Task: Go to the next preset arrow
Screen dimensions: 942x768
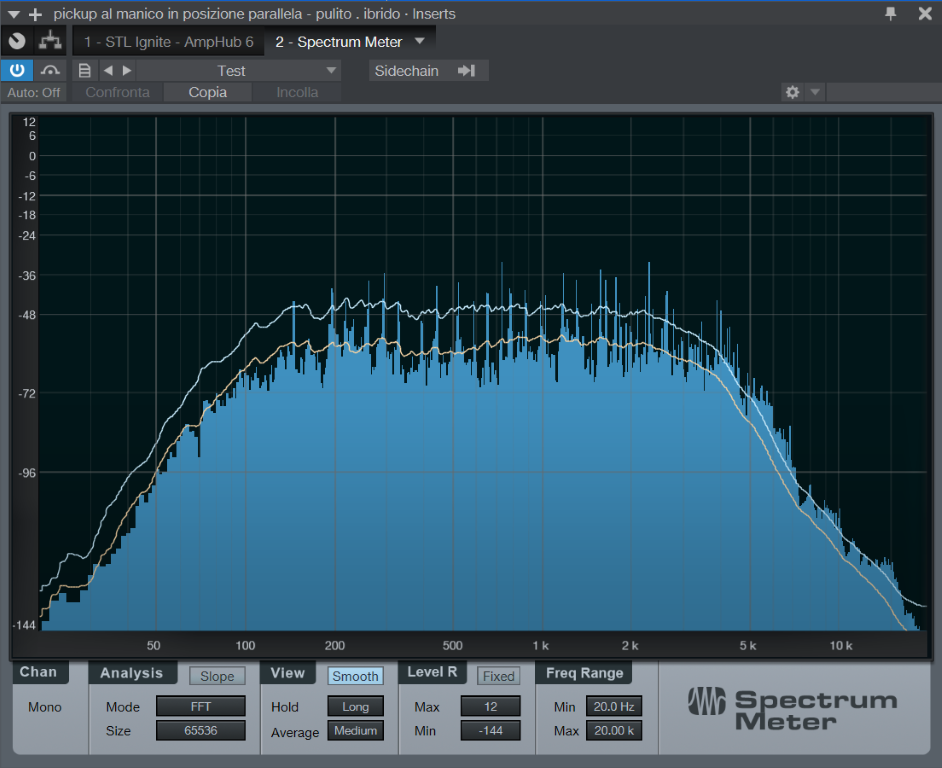Action: tap(127, 70)
